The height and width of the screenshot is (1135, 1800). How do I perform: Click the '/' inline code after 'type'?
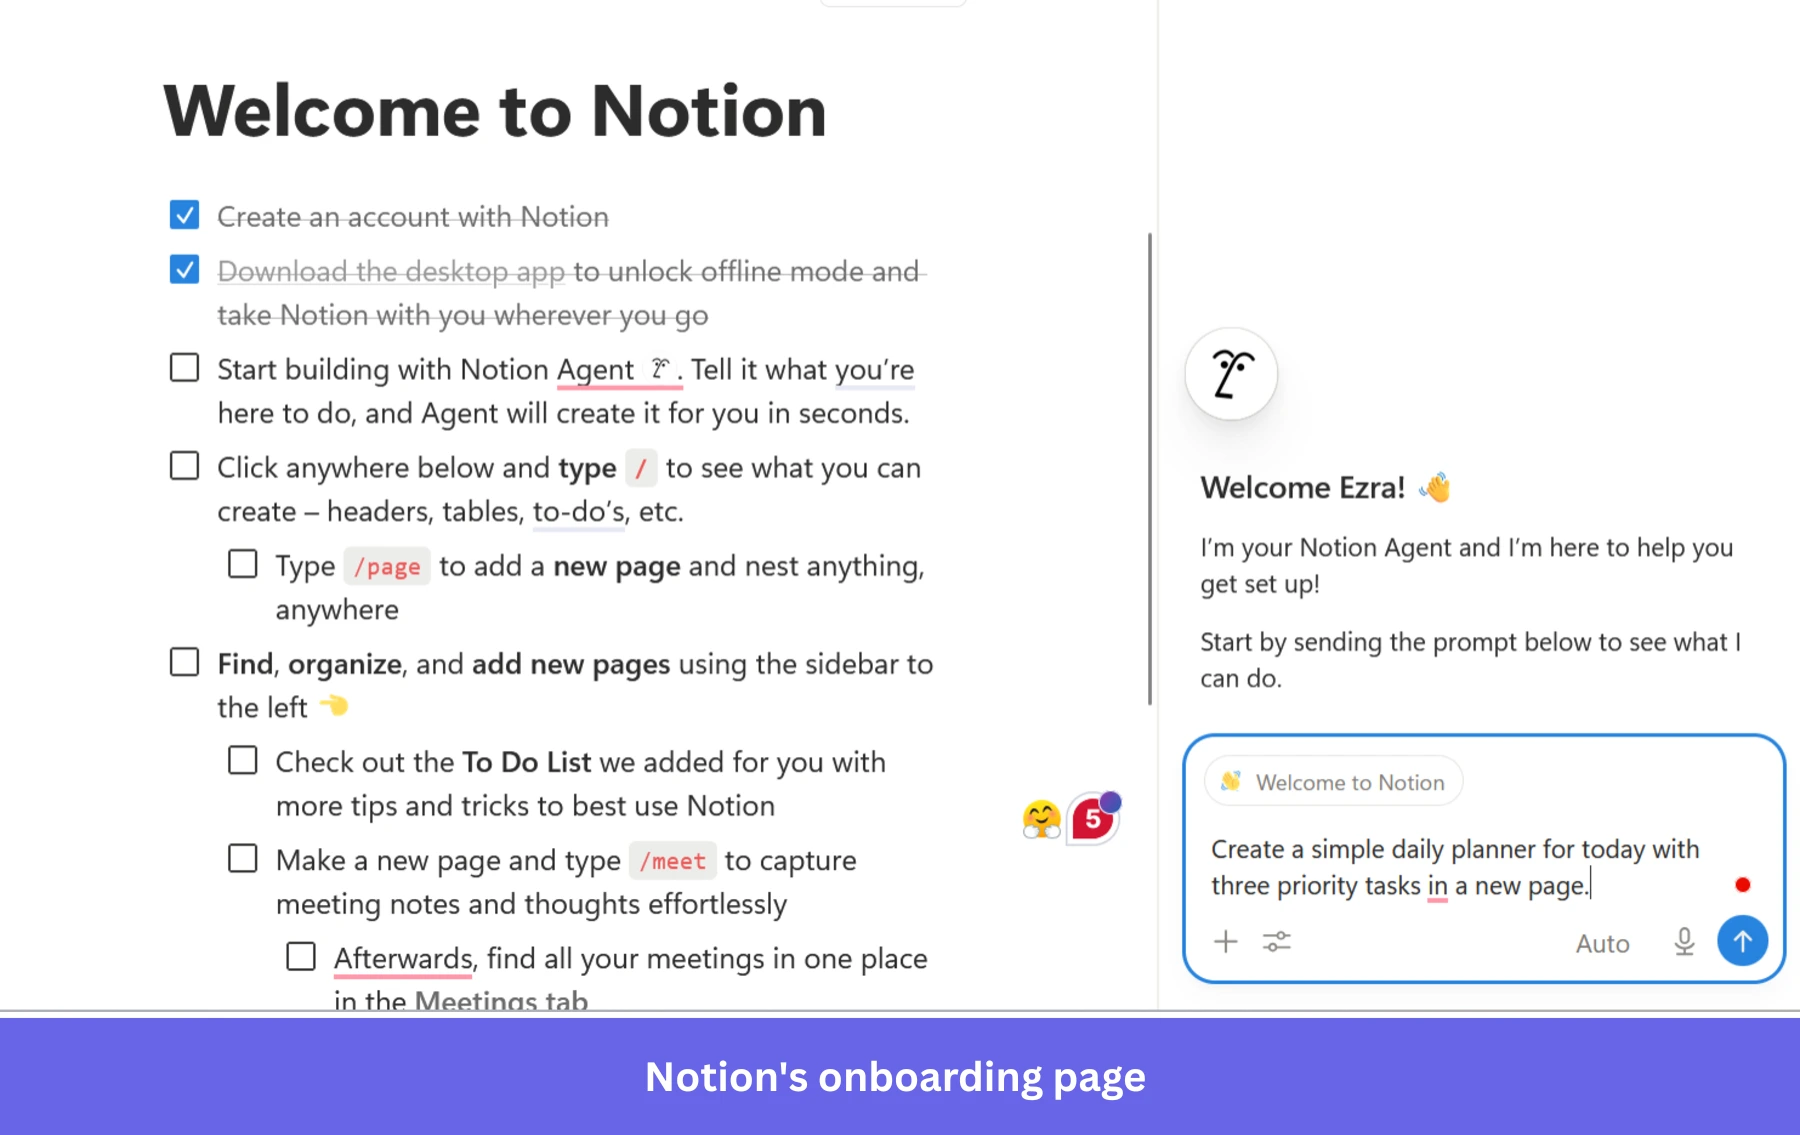(641, 468)
